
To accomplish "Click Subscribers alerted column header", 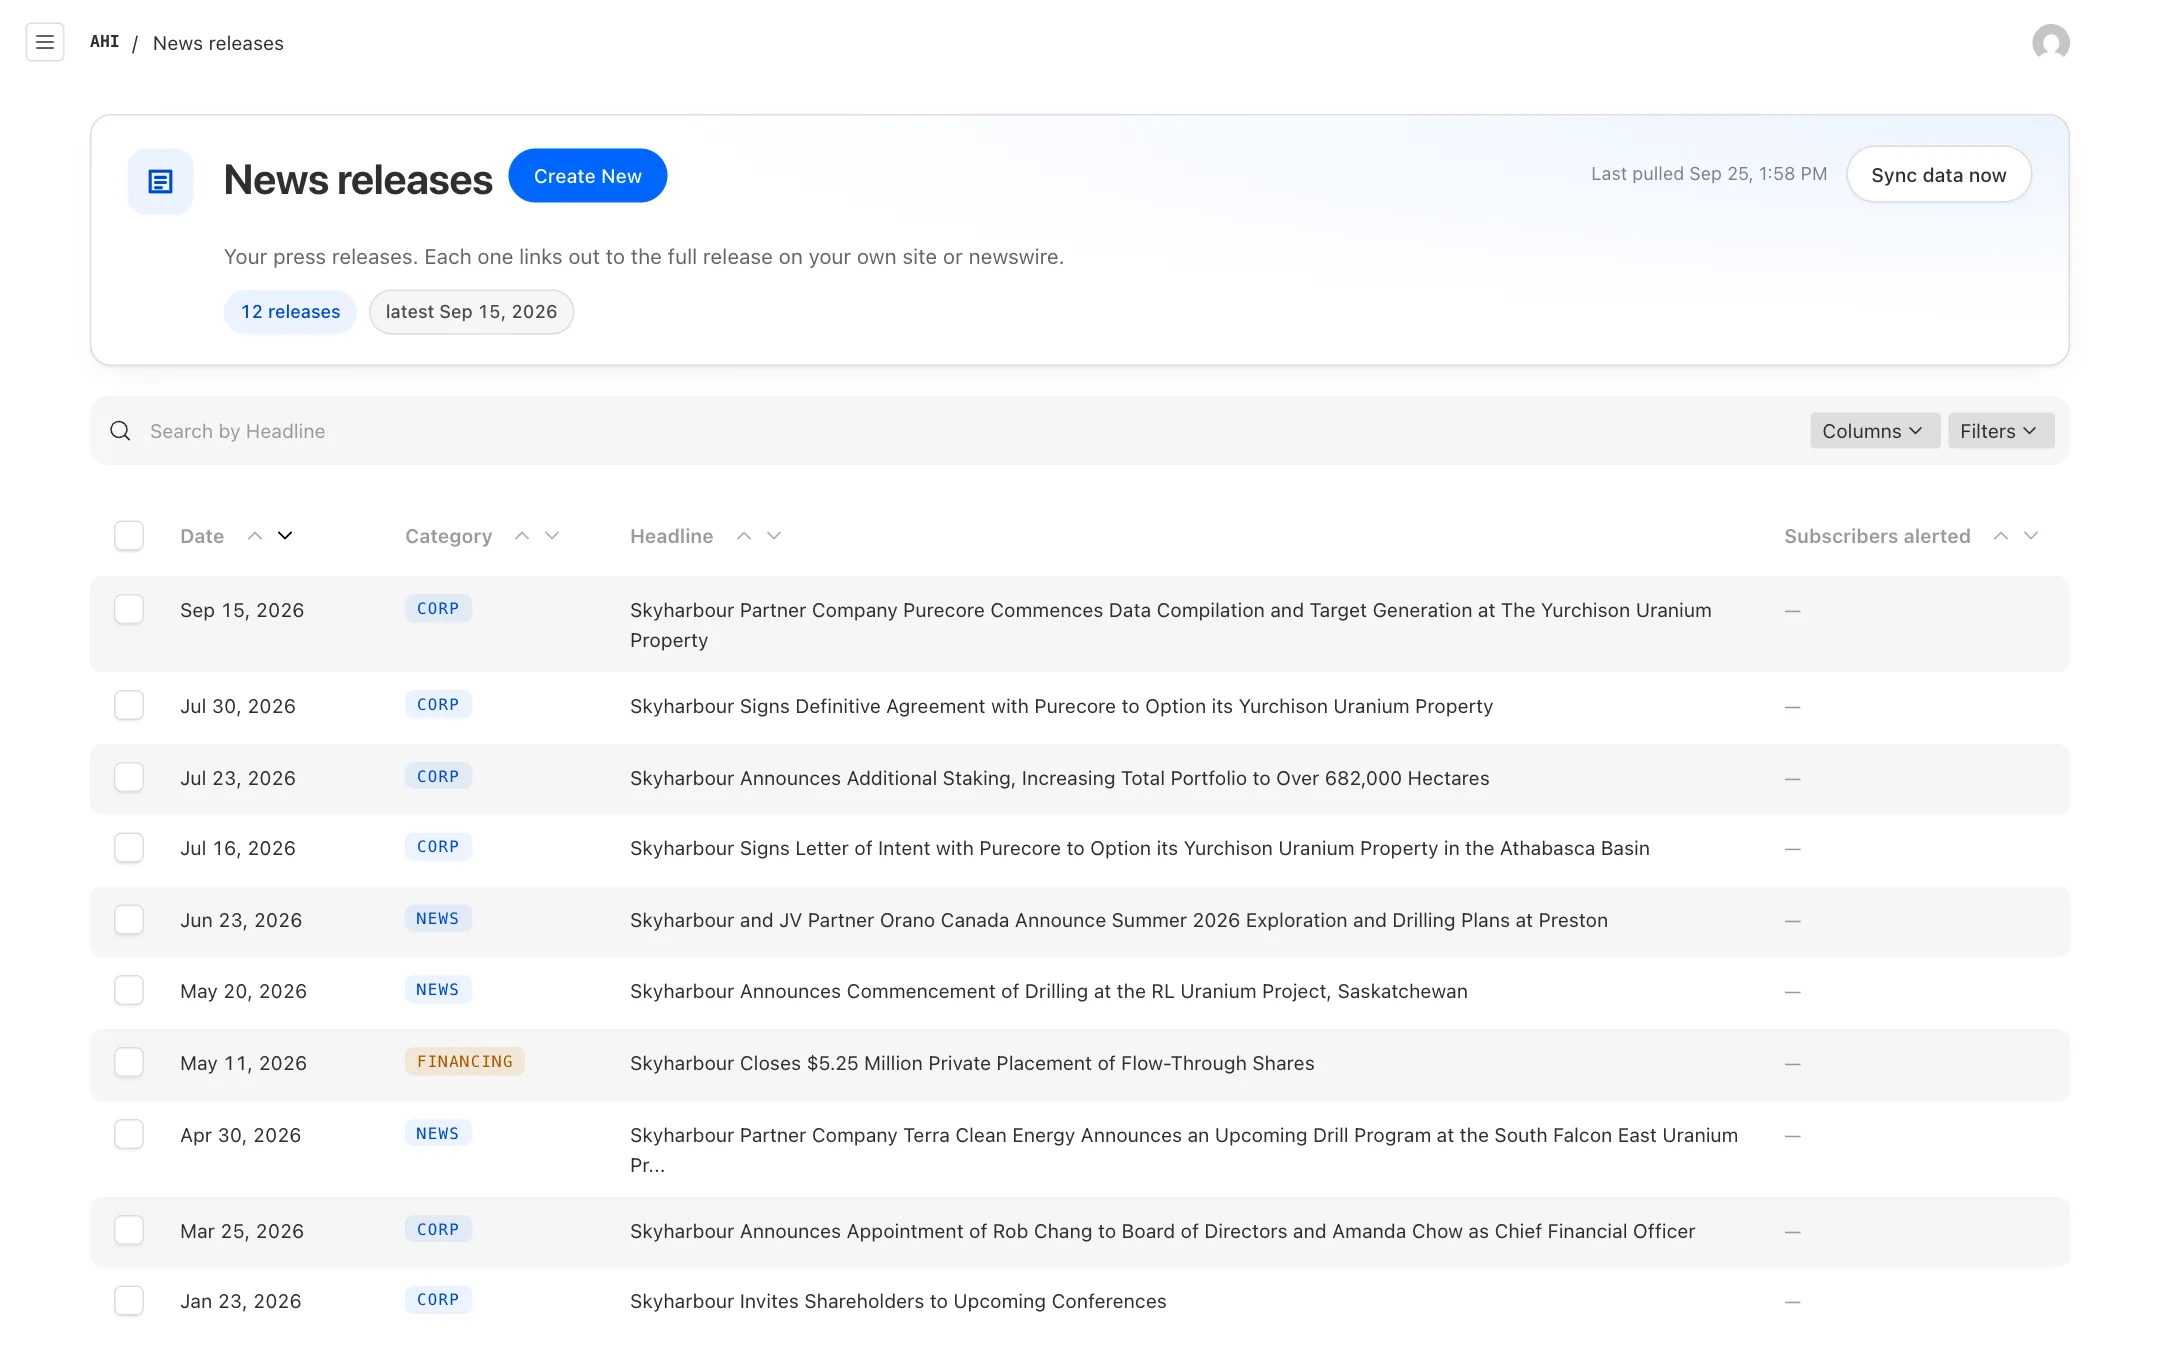I will 1877,536.
